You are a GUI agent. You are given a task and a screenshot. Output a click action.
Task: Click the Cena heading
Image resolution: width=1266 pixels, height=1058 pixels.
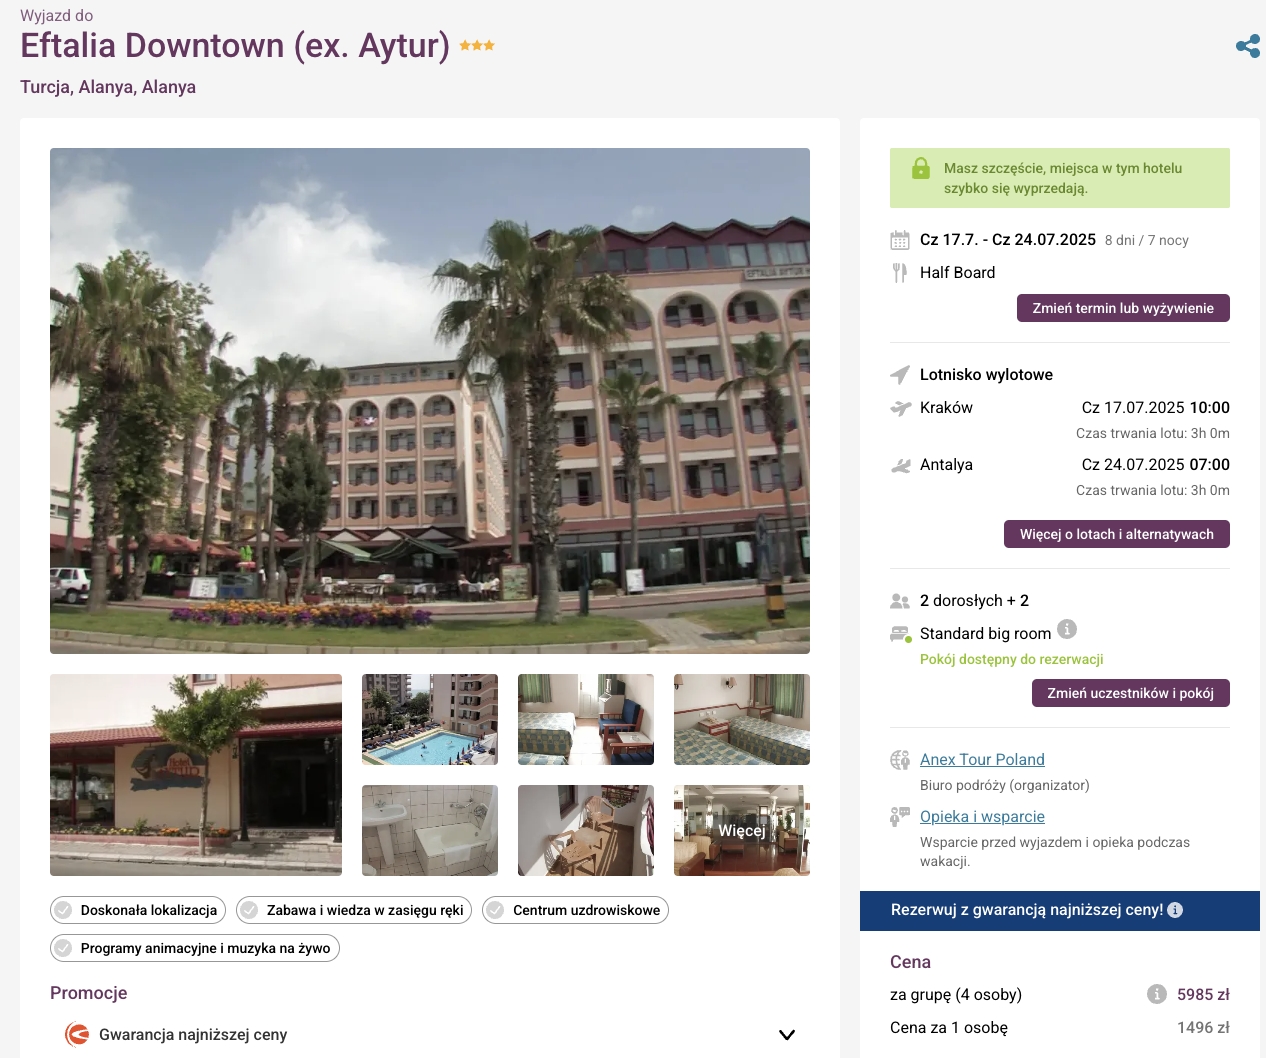[x=910, y=962]
